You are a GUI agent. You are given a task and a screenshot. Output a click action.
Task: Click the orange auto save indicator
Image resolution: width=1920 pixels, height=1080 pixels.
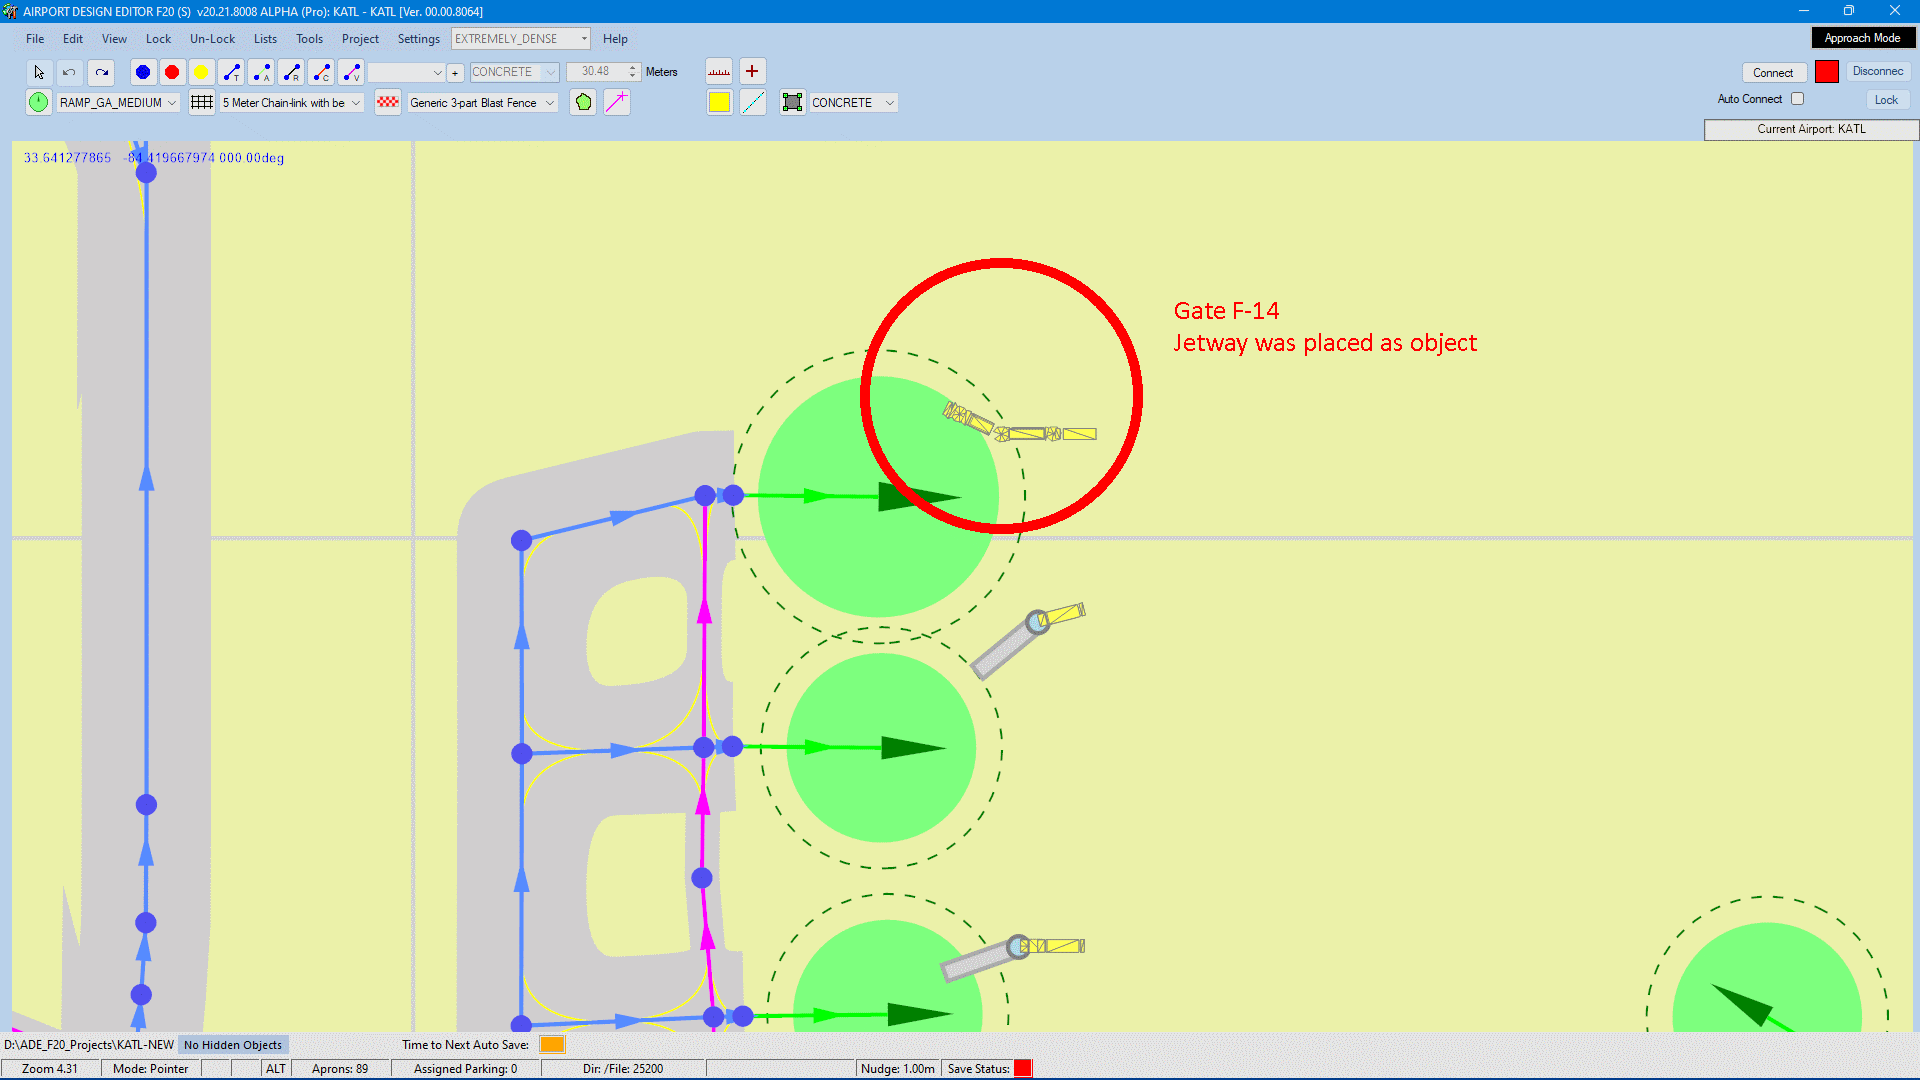coord(552,1044)
